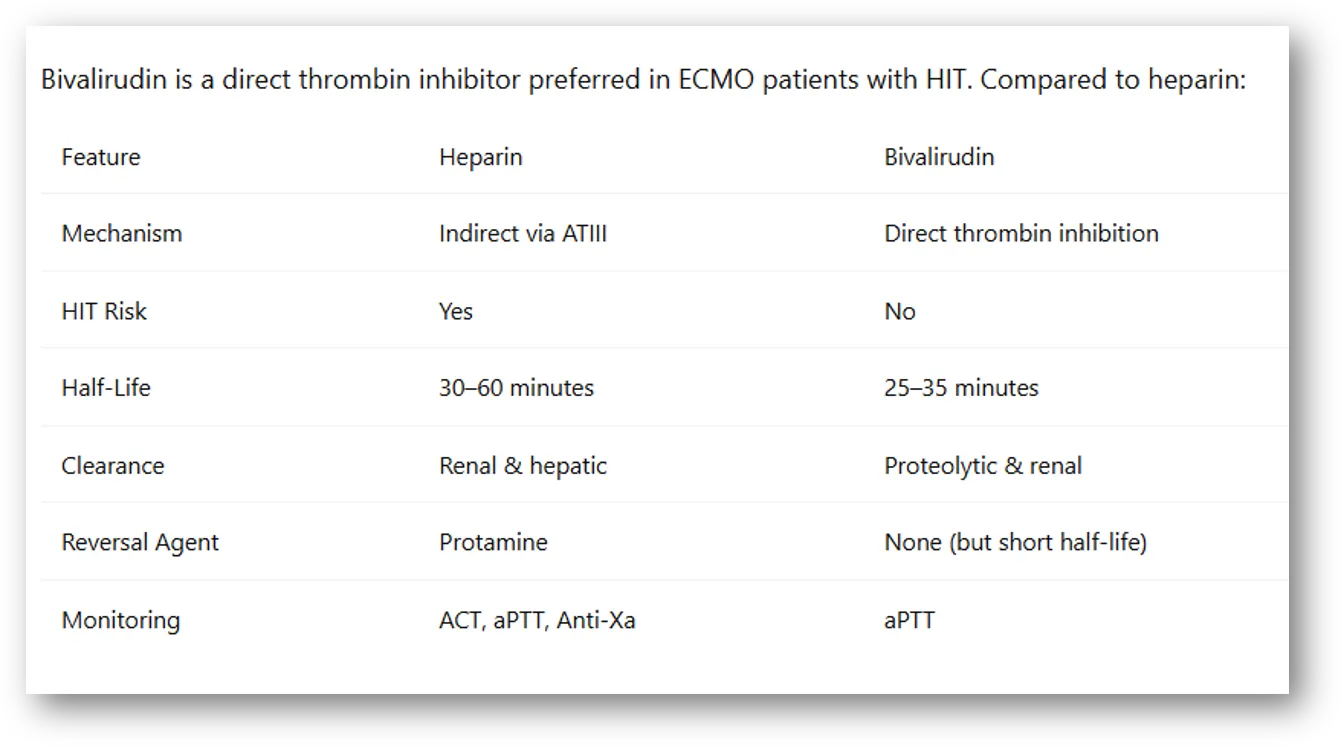Click the intro sentence about Bivalirudin

[643, 80]
